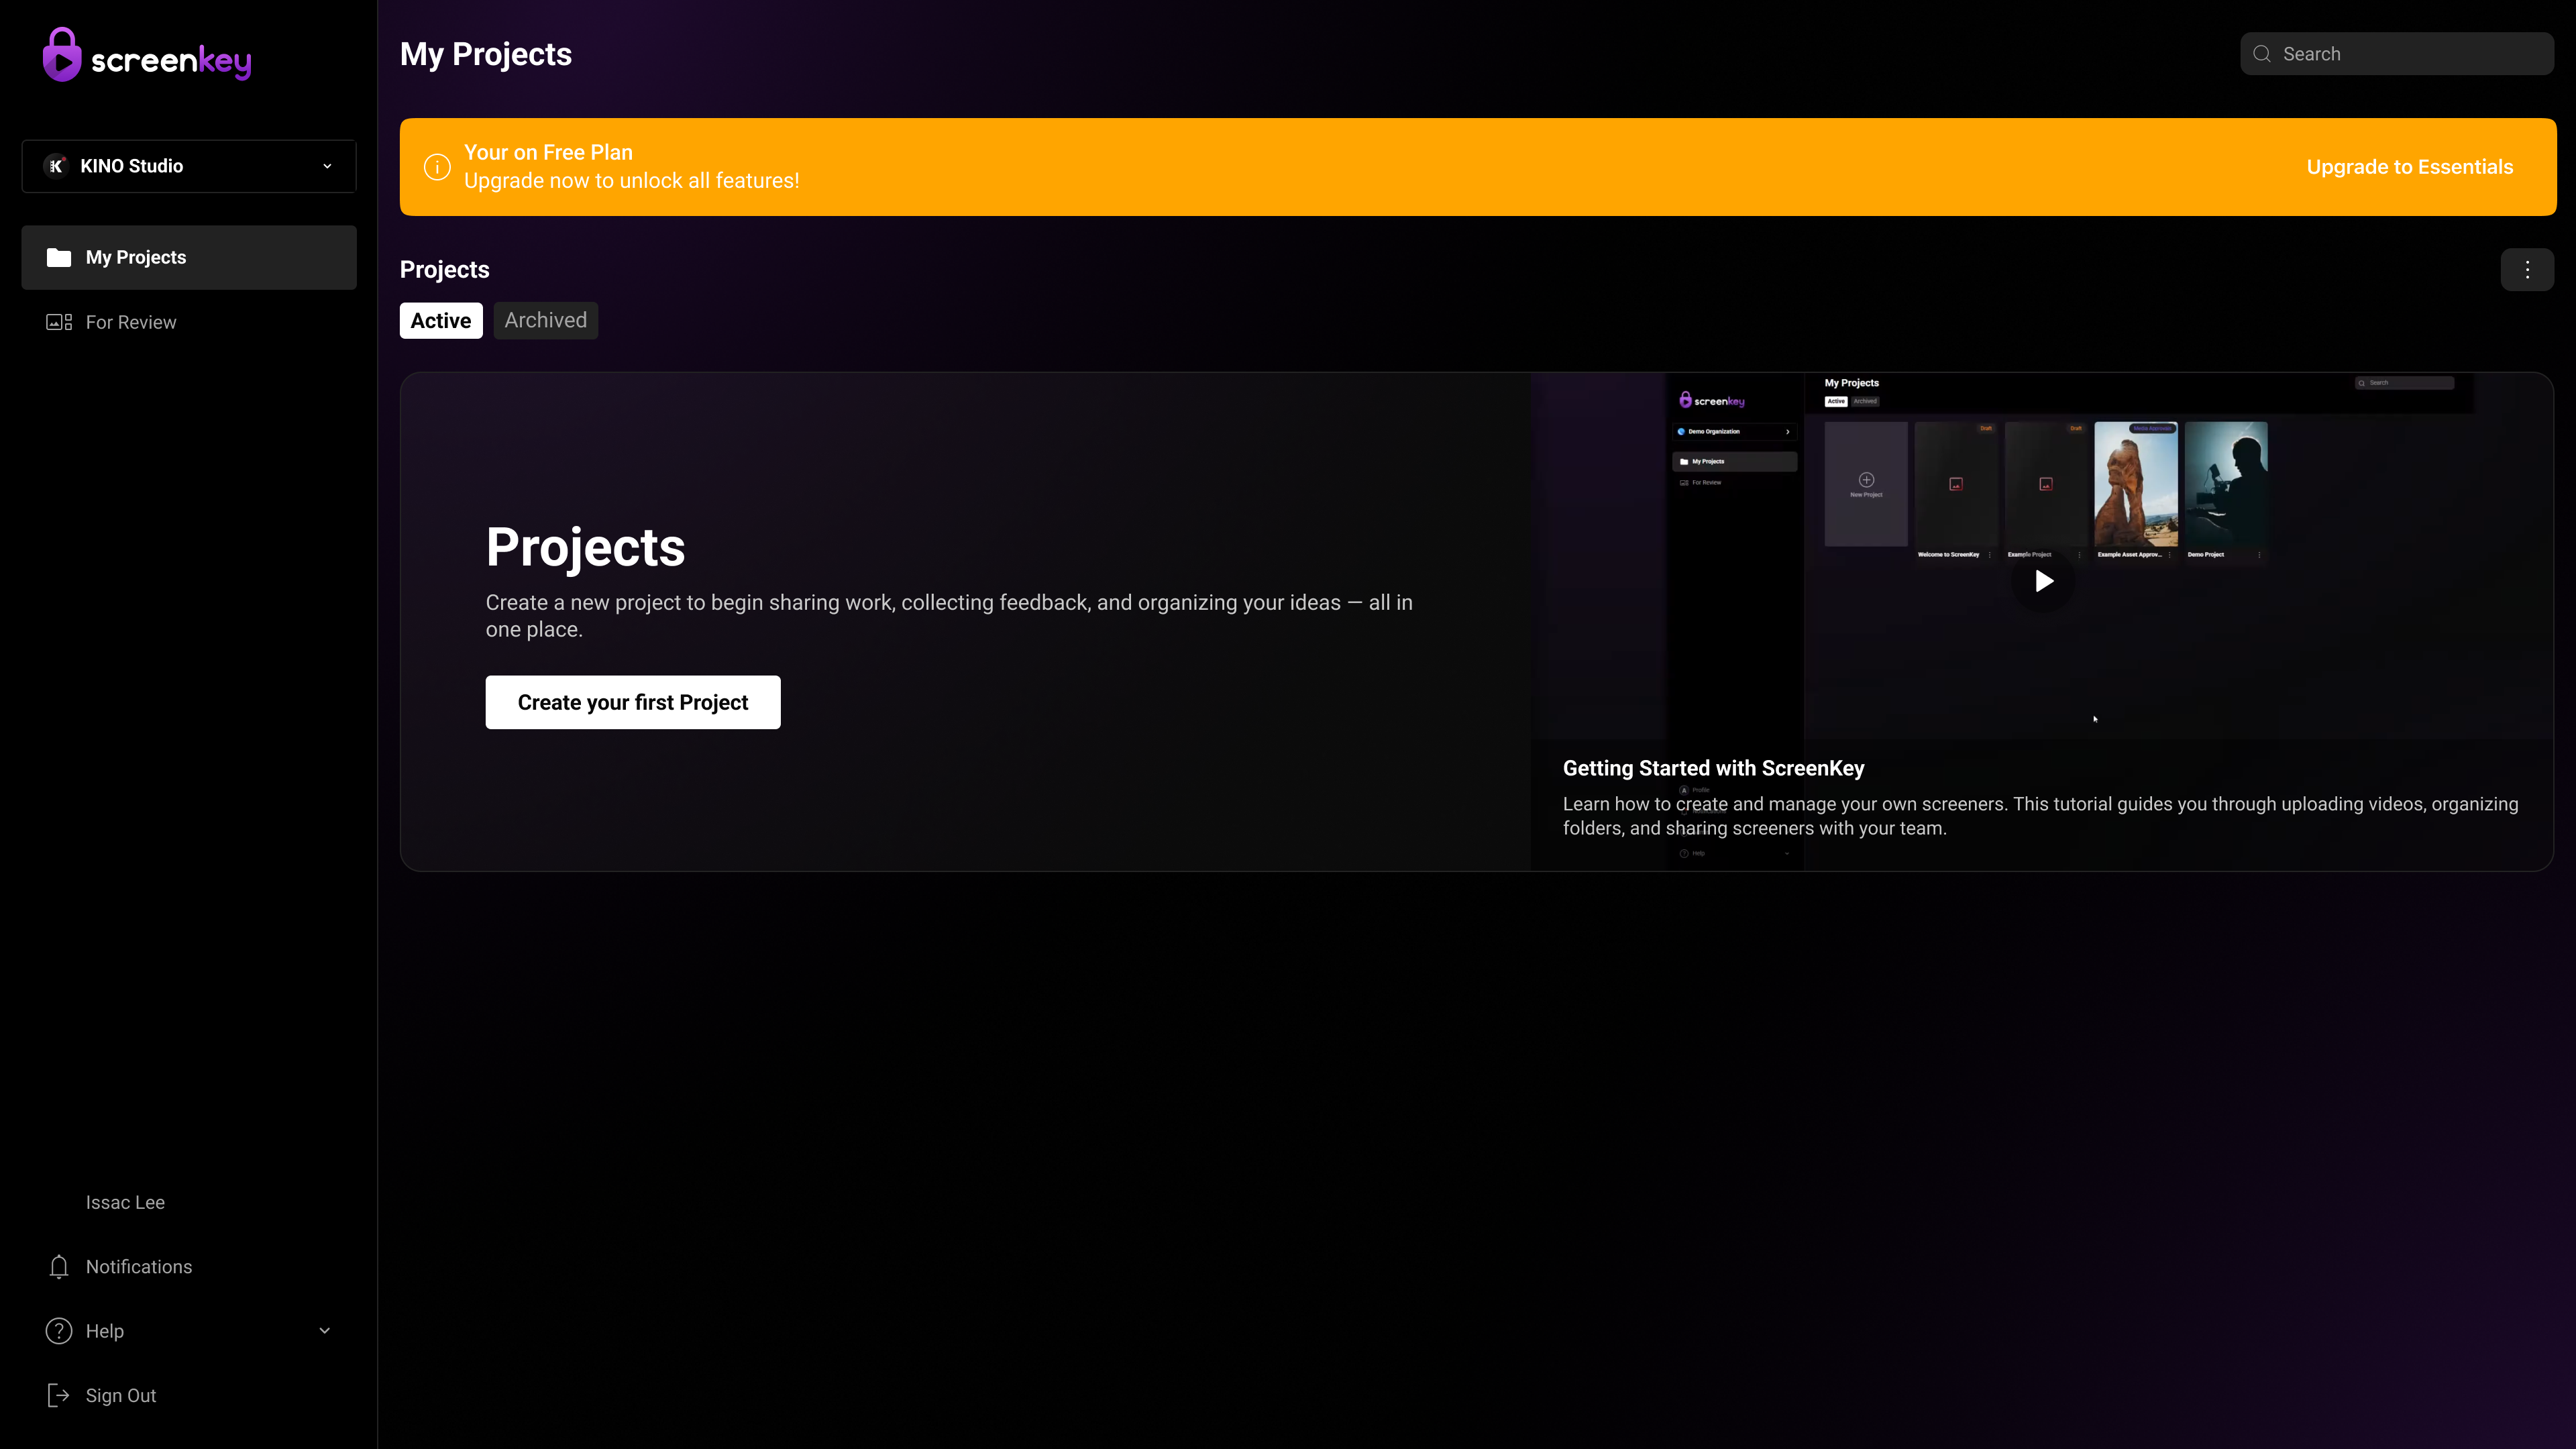Play the Getting Started with ScreenKey video
This screenshot has height=1449, width=2576.
coord(2043,580)
